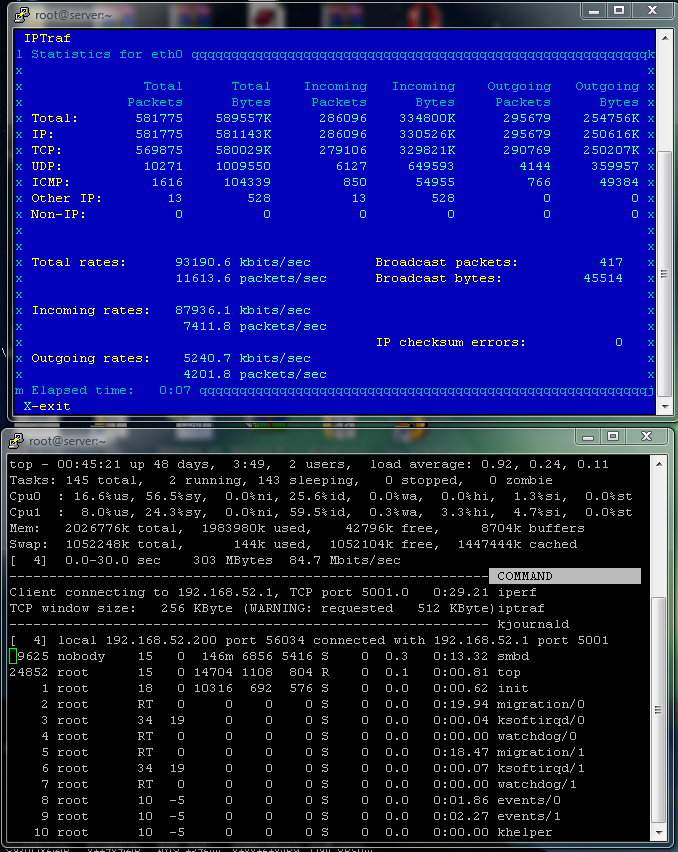Minimize the top terminal window
Screen dimensions: 678x852
[x=588, y=436]
